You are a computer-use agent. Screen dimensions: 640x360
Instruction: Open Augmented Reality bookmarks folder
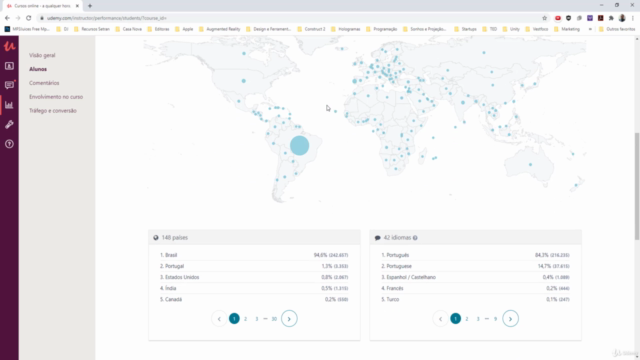[x=220, y=29]
